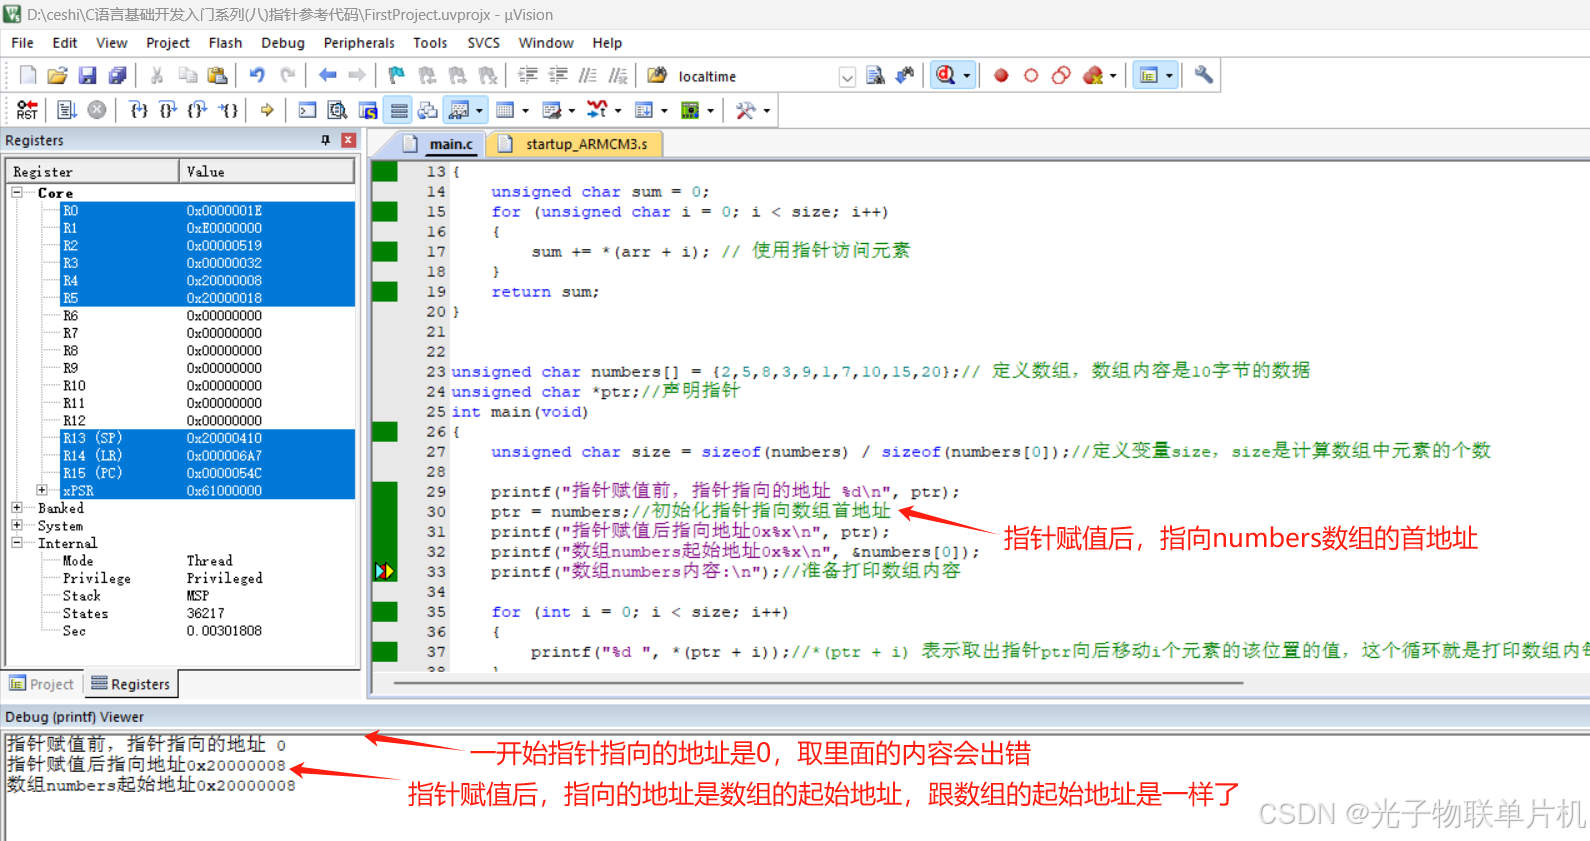The height and width of the screenshot is (841, 1590).
Task: Toggle the Disassembly Window button
Action: 338,110
